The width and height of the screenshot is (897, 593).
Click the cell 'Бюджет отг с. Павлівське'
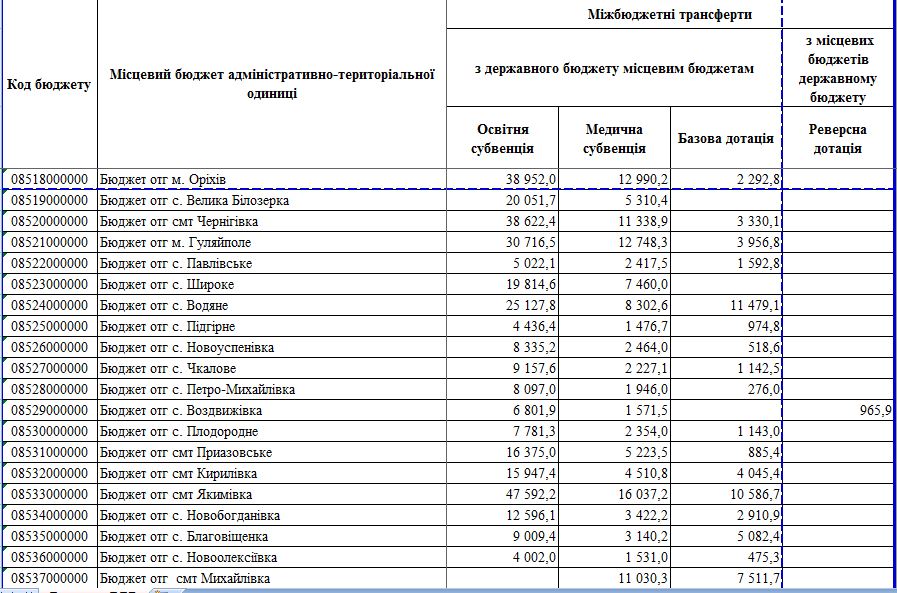click(x=272, y=264)
